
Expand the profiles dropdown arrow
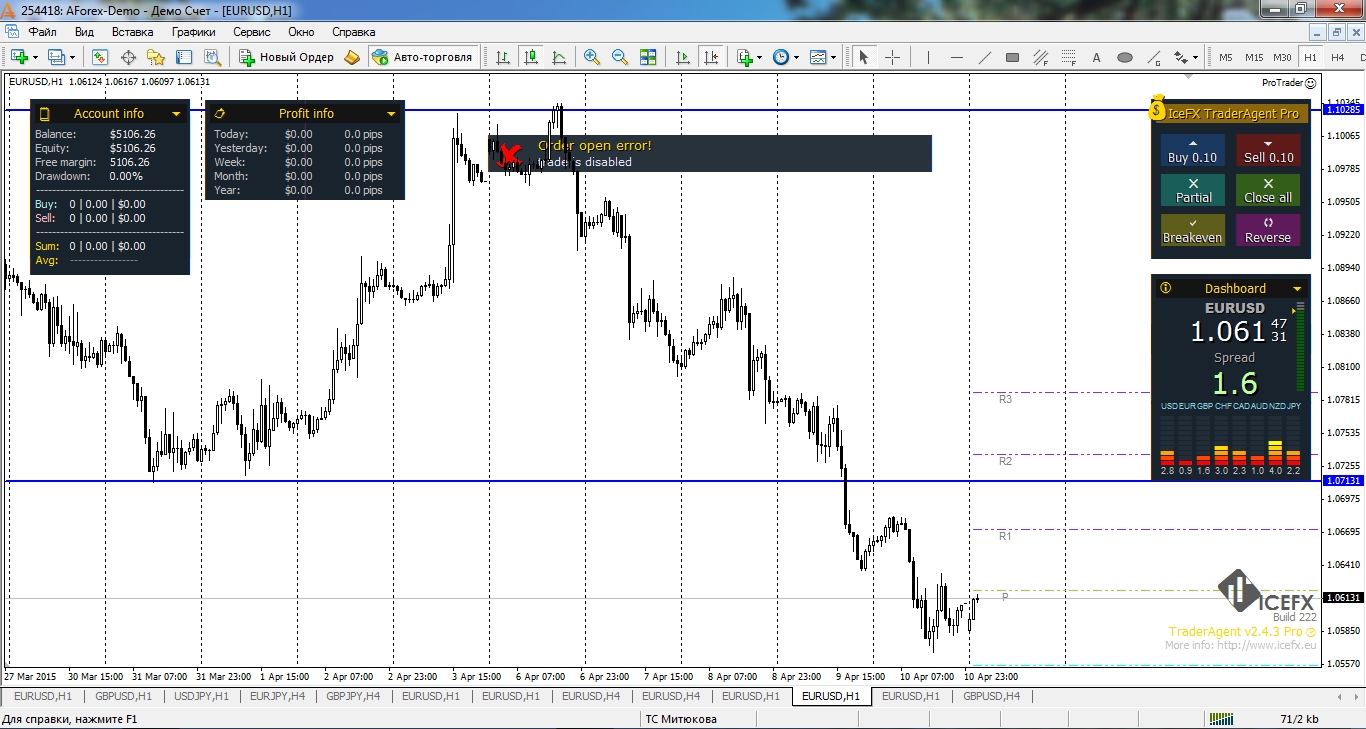click(x=72, y=57)
